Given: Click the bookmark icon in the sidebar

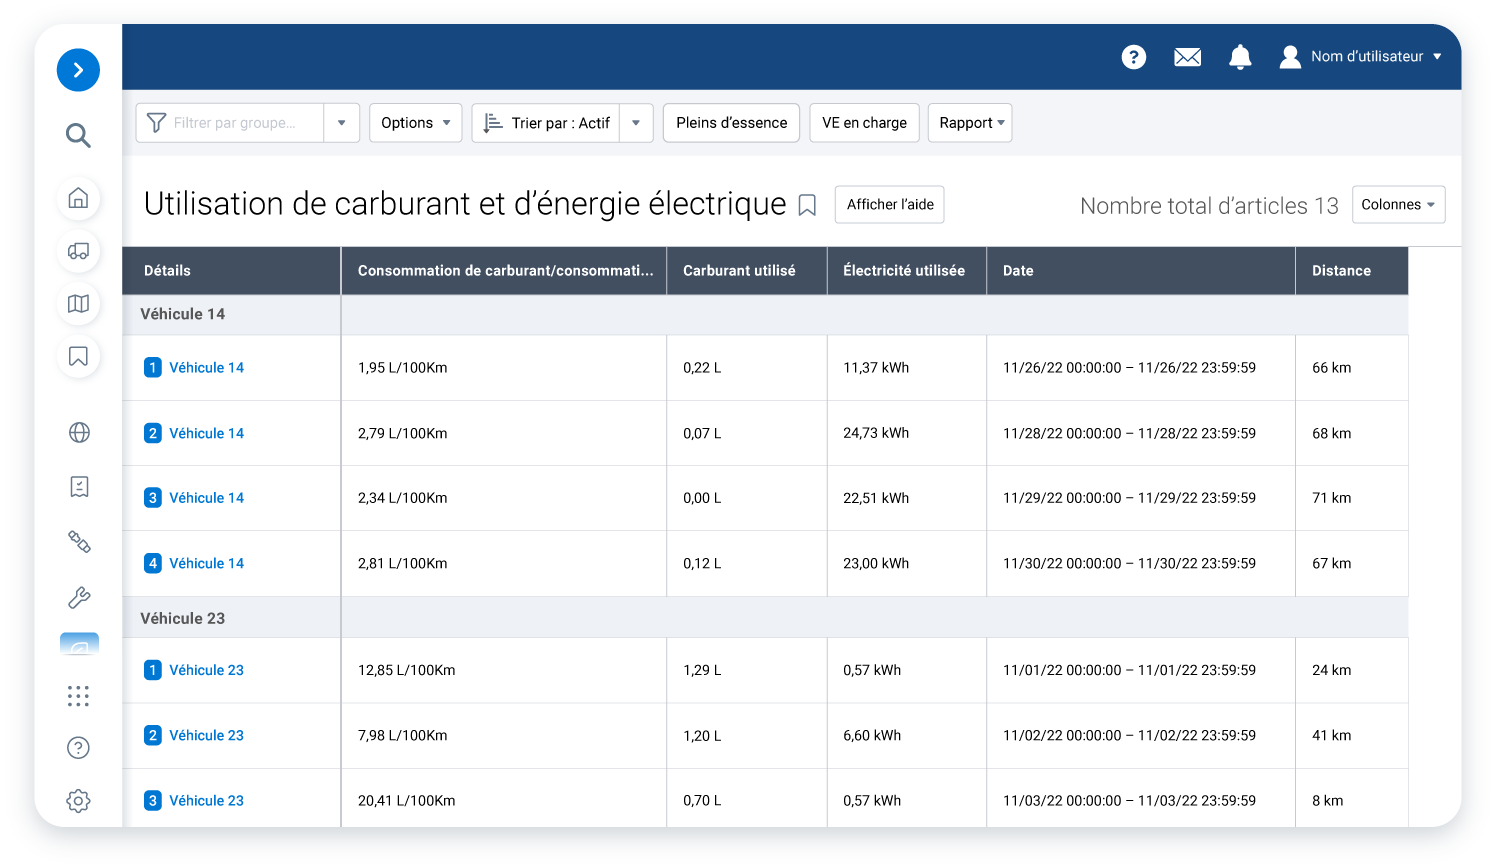Looking at the screenshot, I should tap(78, 356).
